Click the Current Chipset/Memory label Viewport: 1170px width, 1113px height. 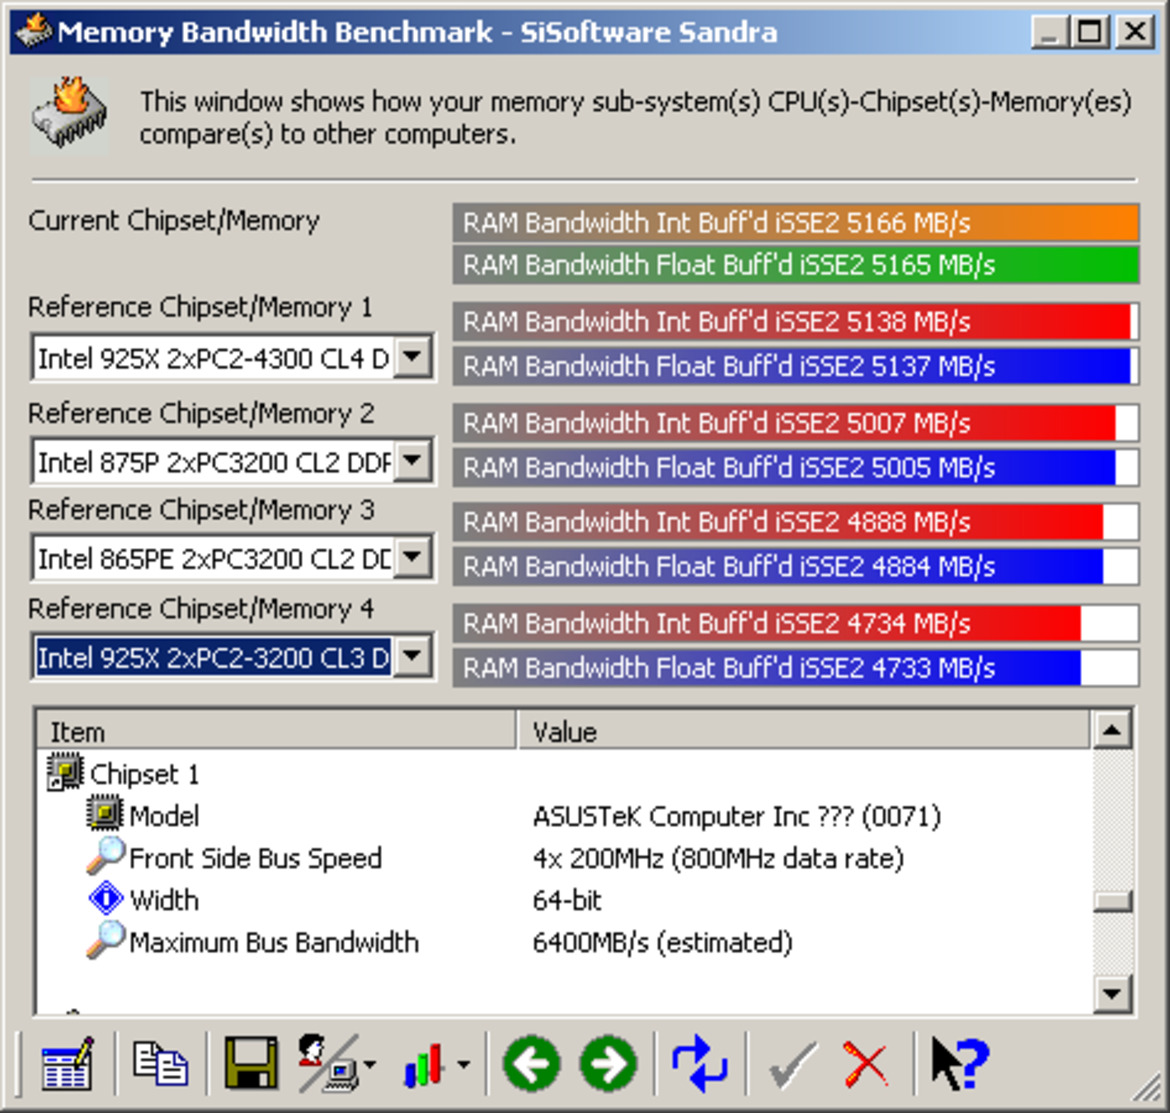[x=174, y=221]
